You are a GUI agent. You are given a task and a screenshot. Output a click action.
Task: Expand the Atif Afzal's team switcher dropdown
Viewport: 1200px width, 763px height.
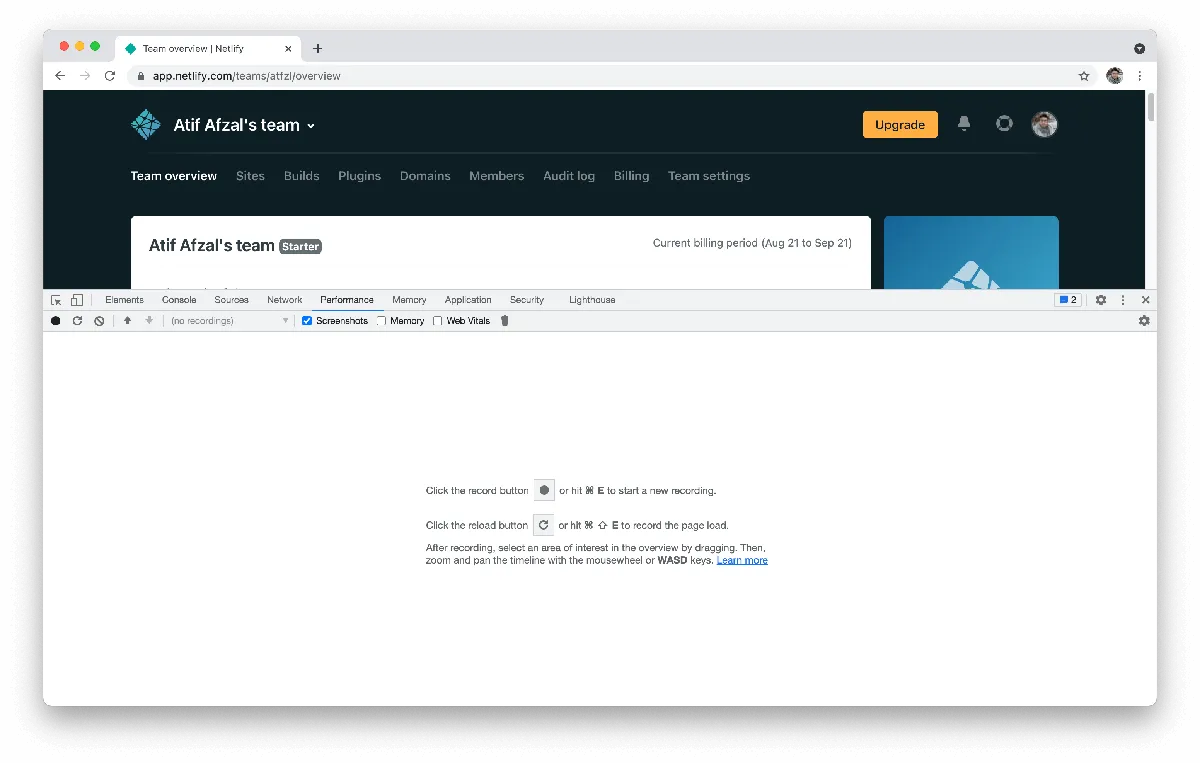click(x=245, y=125)
